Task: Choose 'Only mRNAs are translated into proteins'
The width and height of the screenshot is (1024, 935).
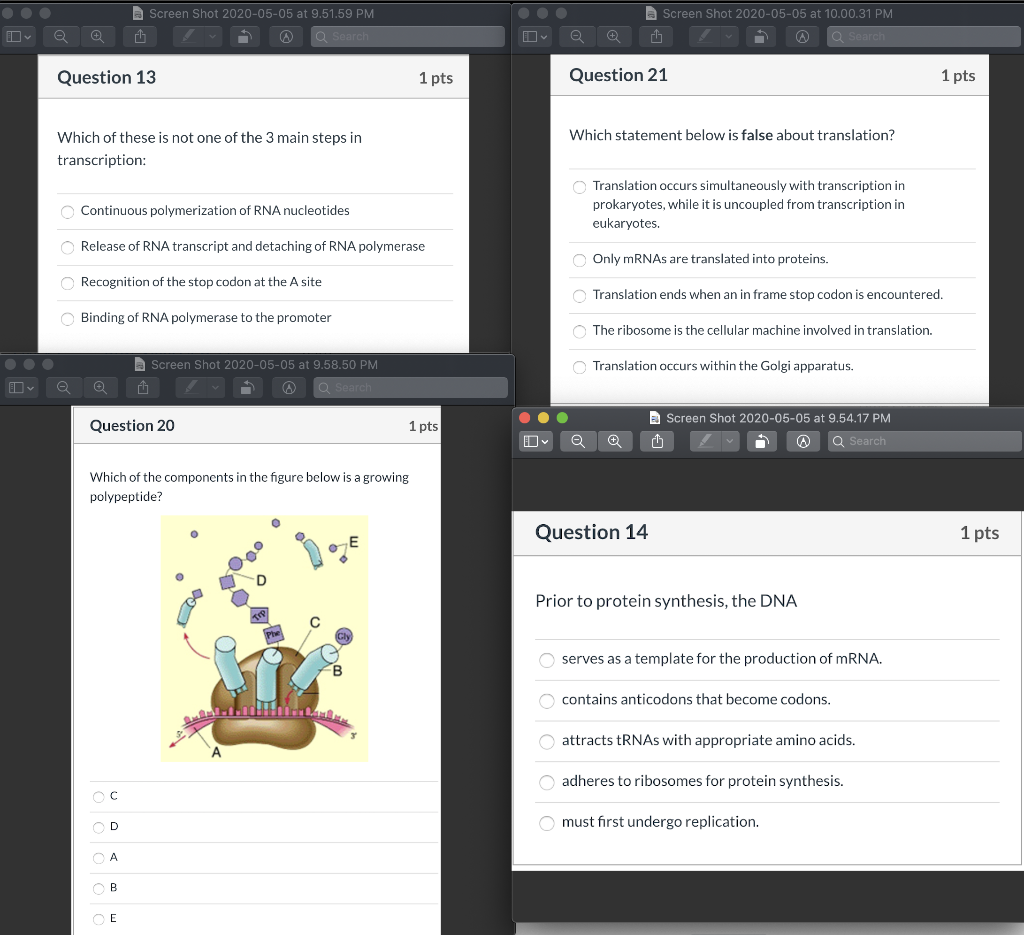Action: tap(580, 259)
